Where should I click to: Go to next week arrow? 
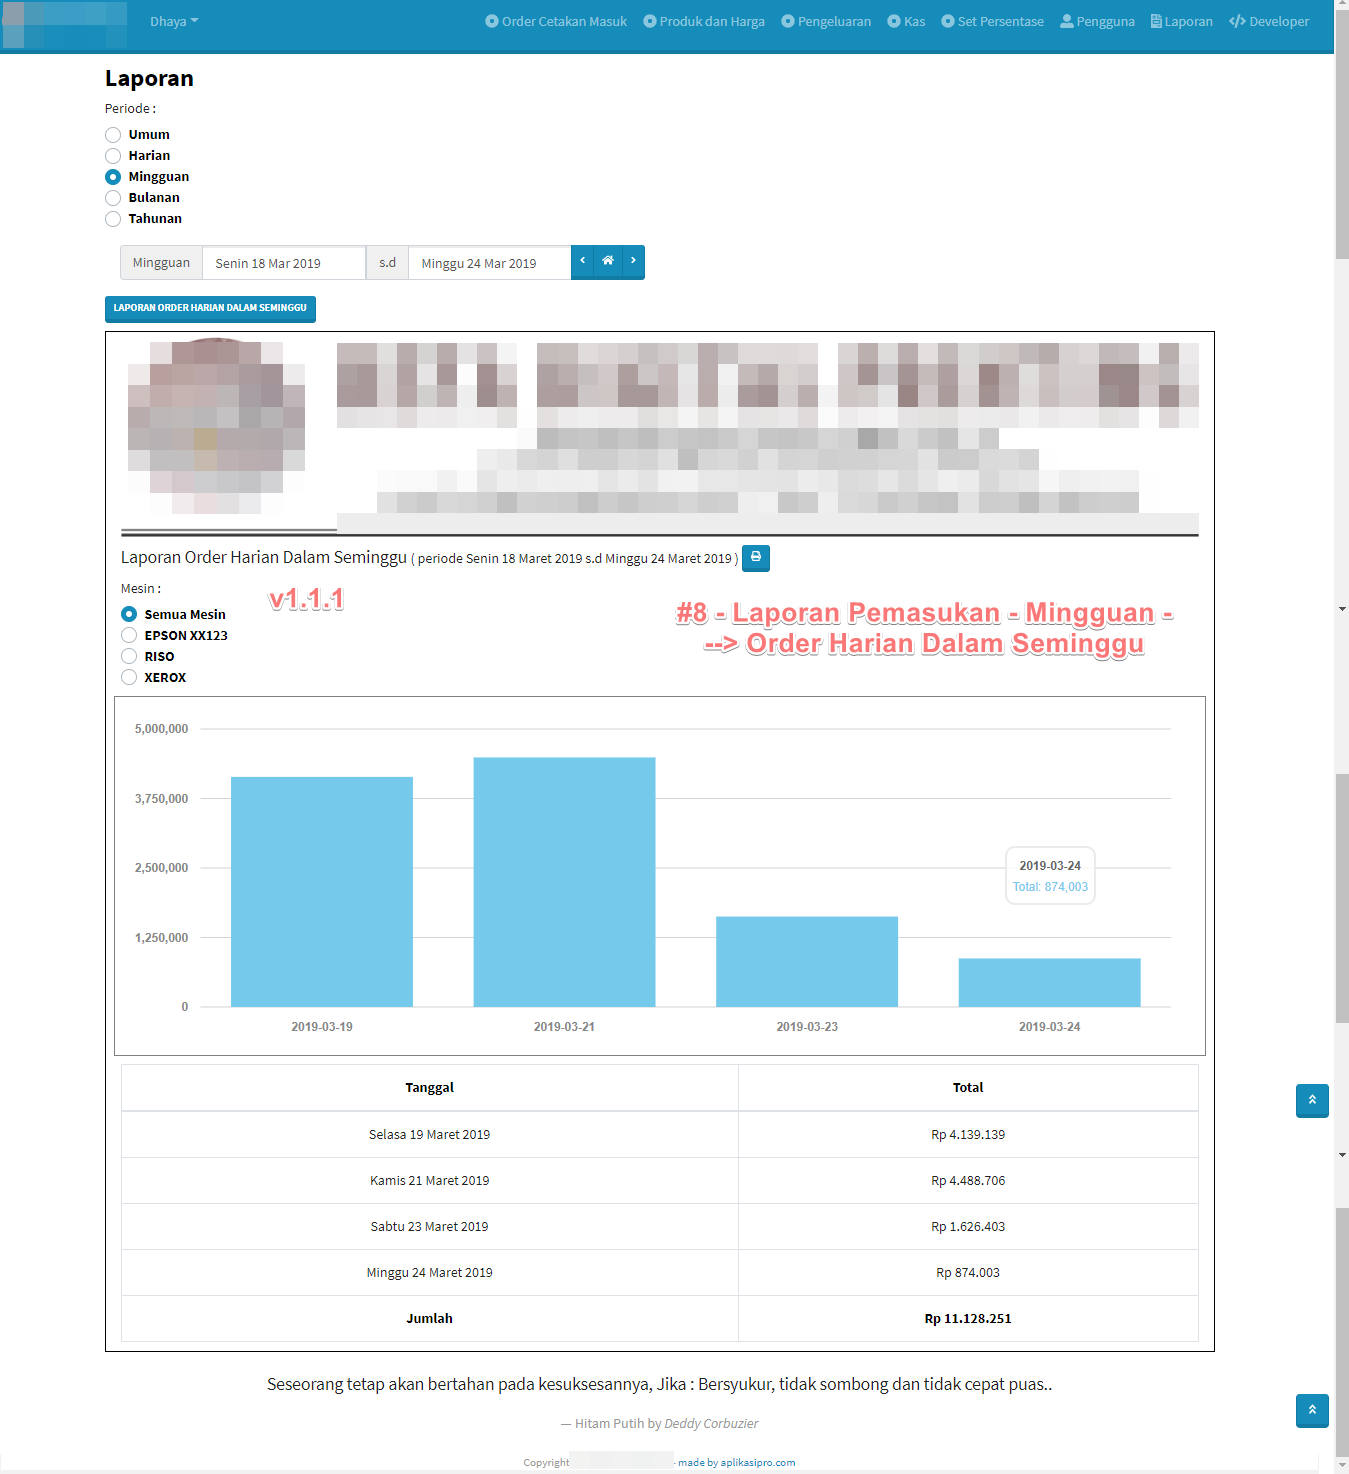633,262
